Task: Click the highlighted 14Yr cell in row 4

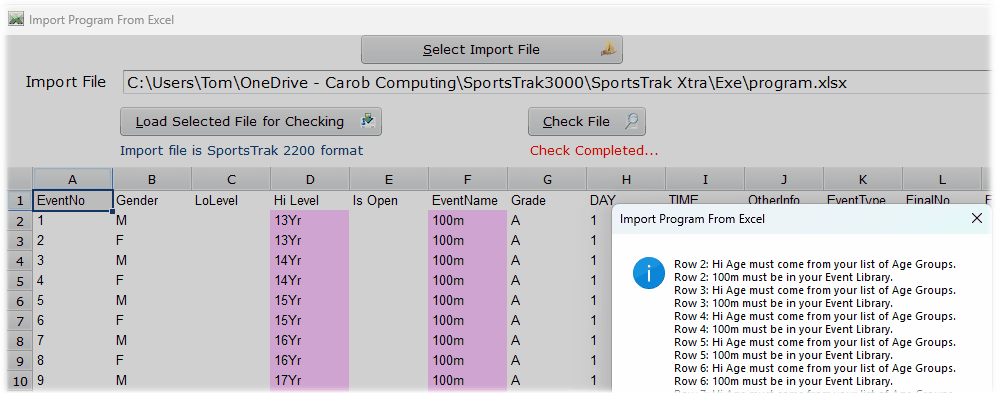Action: click(x=309, y=261)
